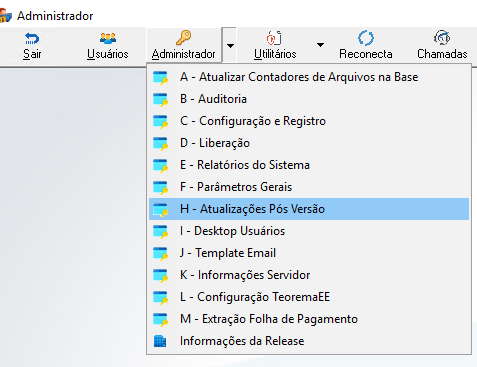Click the icon beside E - Relatórios do Sistema
The width and height of the screenshot is (477, 367).
160,166
